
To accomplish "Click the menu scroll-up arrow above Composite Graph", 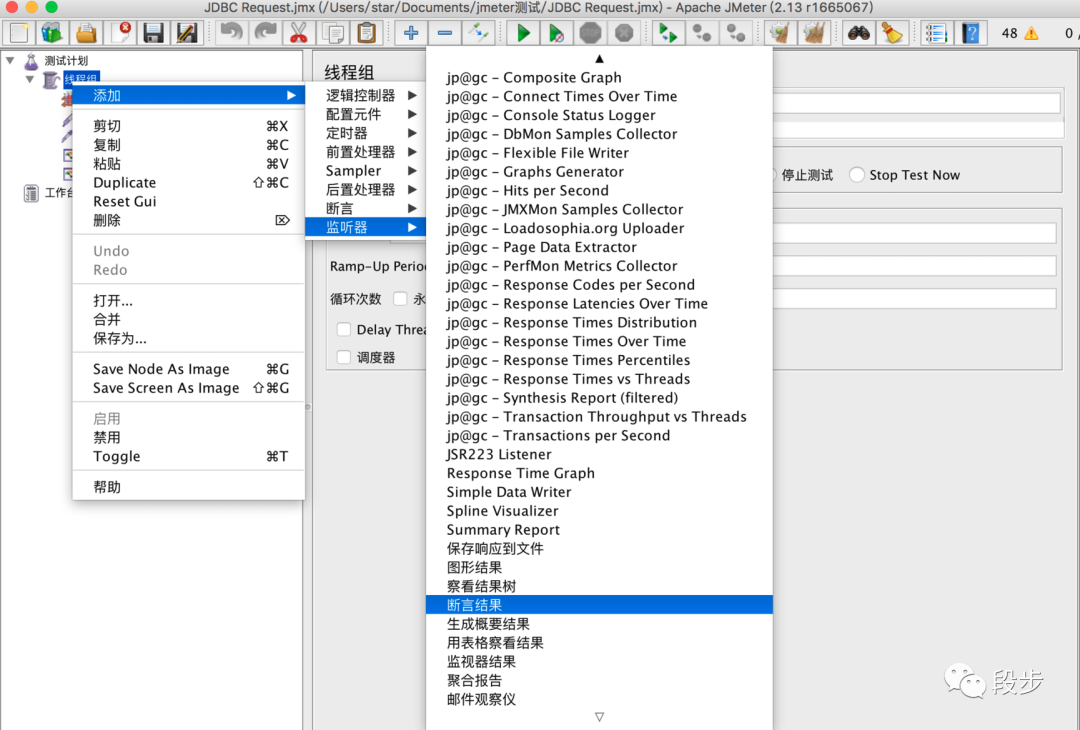I will (599, 59).
